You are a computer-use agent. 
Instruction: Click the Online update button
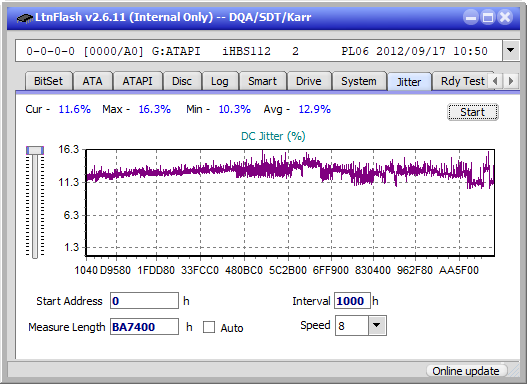click(x=466, y=371)
